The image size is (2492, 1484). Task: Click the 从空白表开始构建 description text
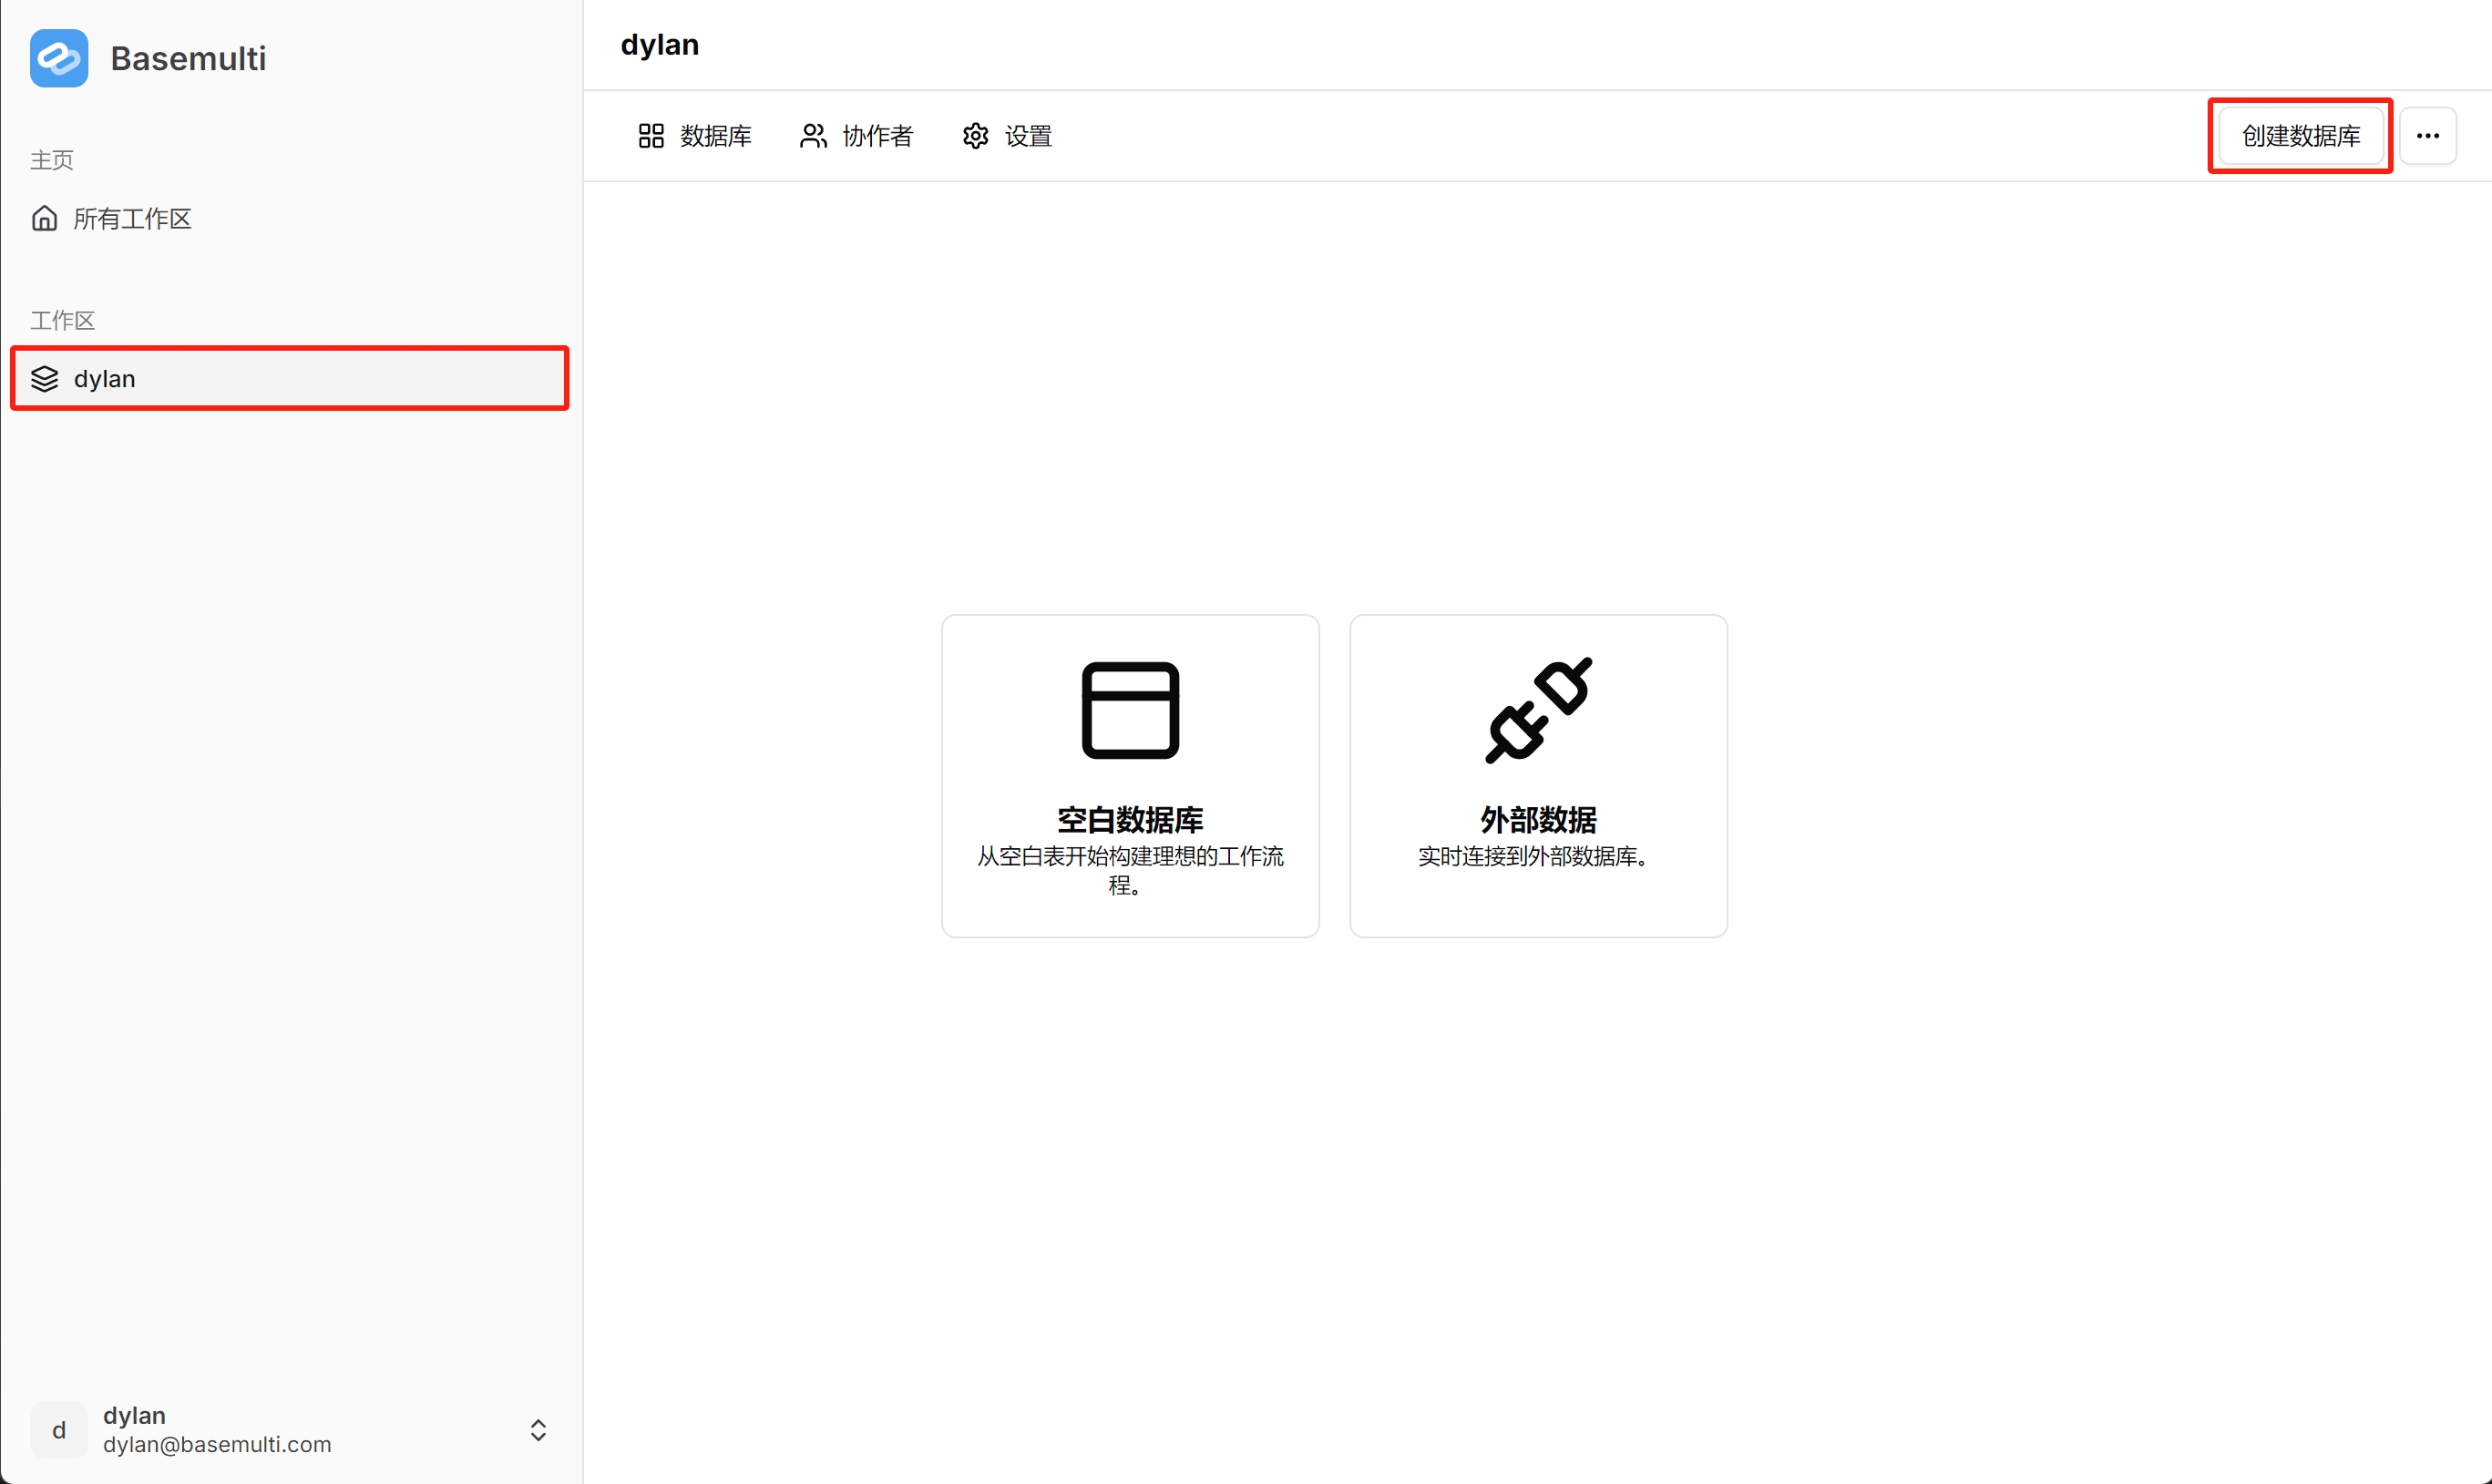[x=1130, y=870]
